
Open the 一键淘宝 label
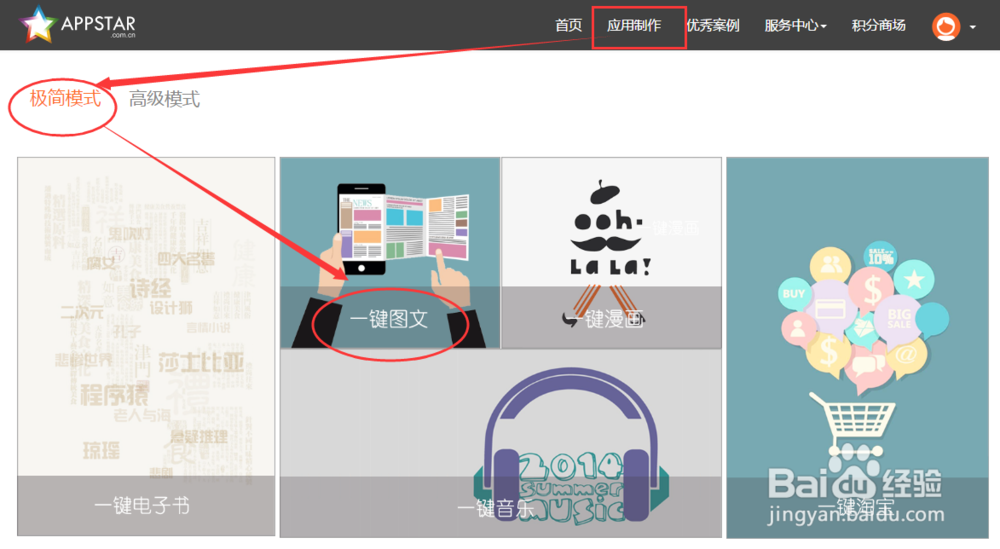point(857,508)
